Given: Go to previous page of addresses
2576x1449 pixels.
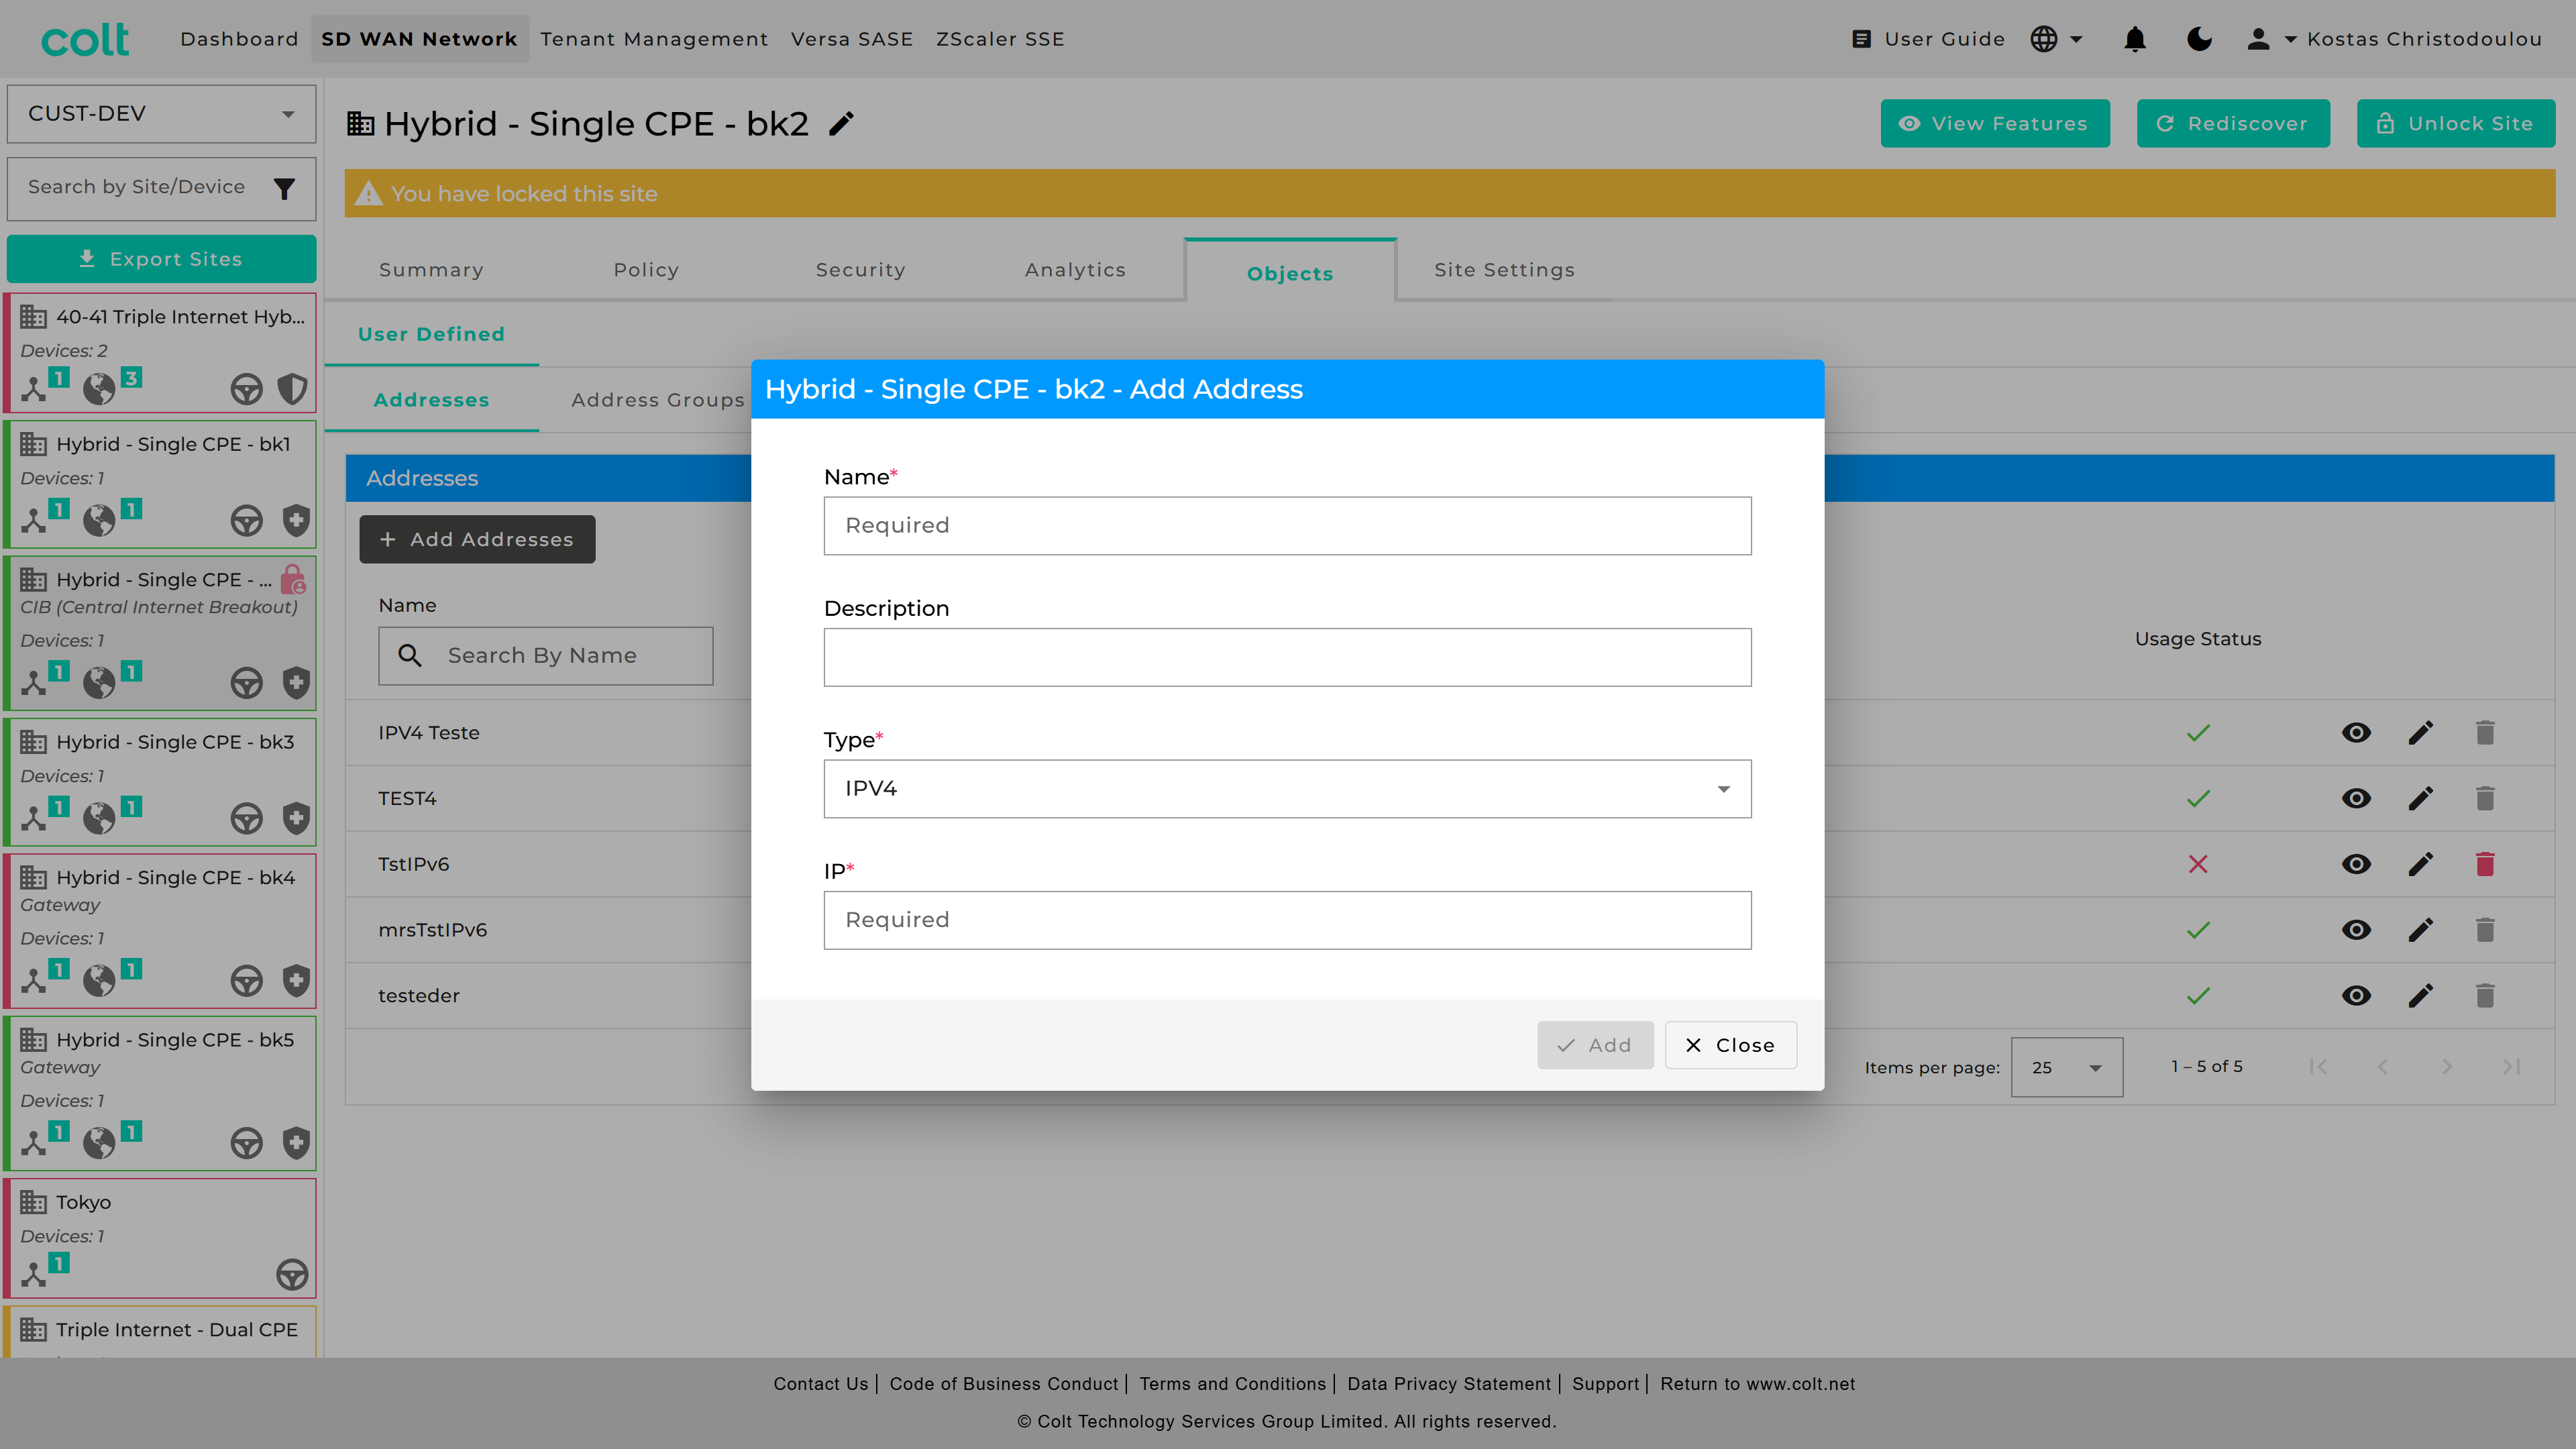Looking at the screenshot, I should click(x=2383, y=1067).
